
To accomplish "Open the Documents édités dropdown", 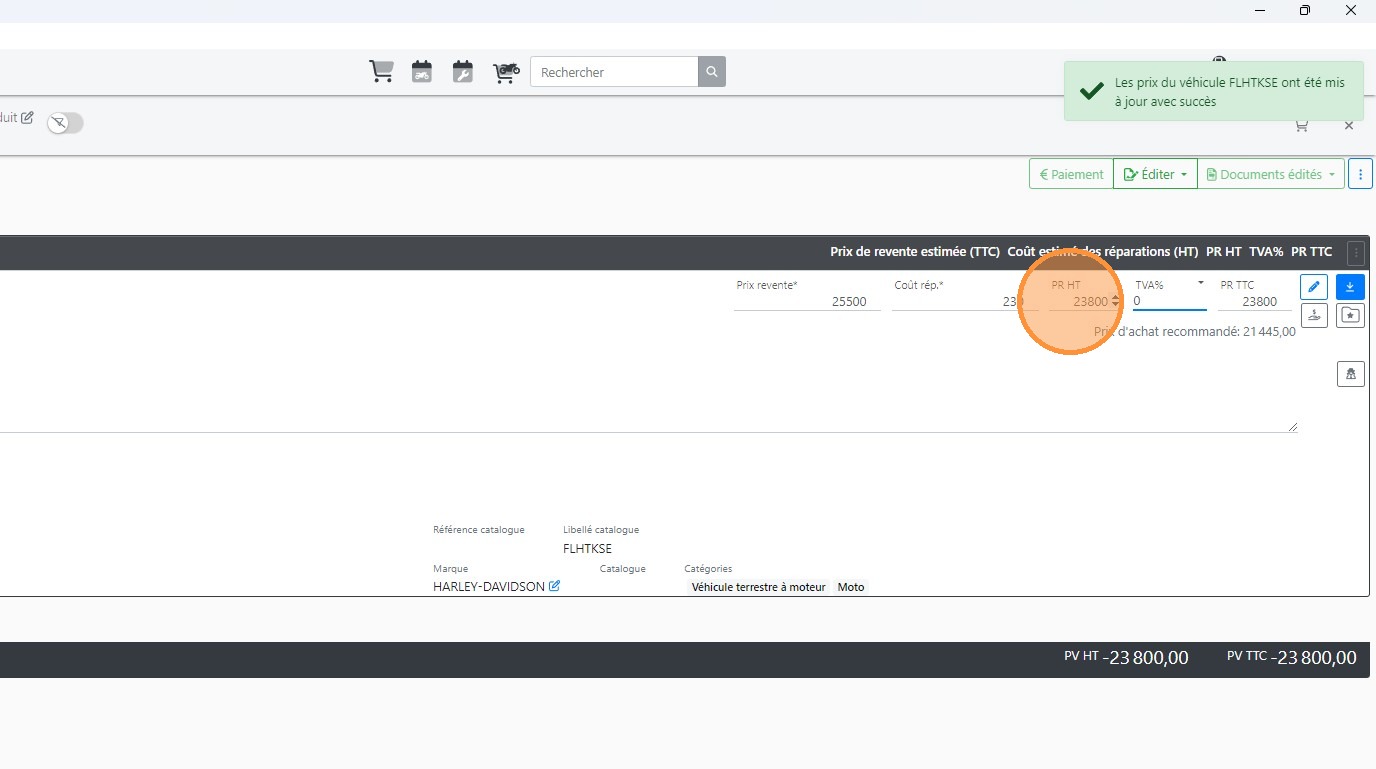I will [1271, 174].
